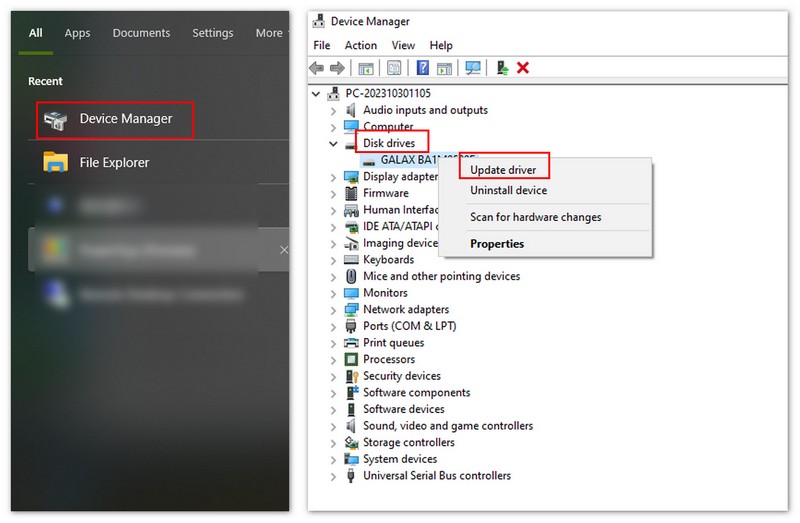Open the Action menu
The image size is (800, 523).
tap(360, 45)
